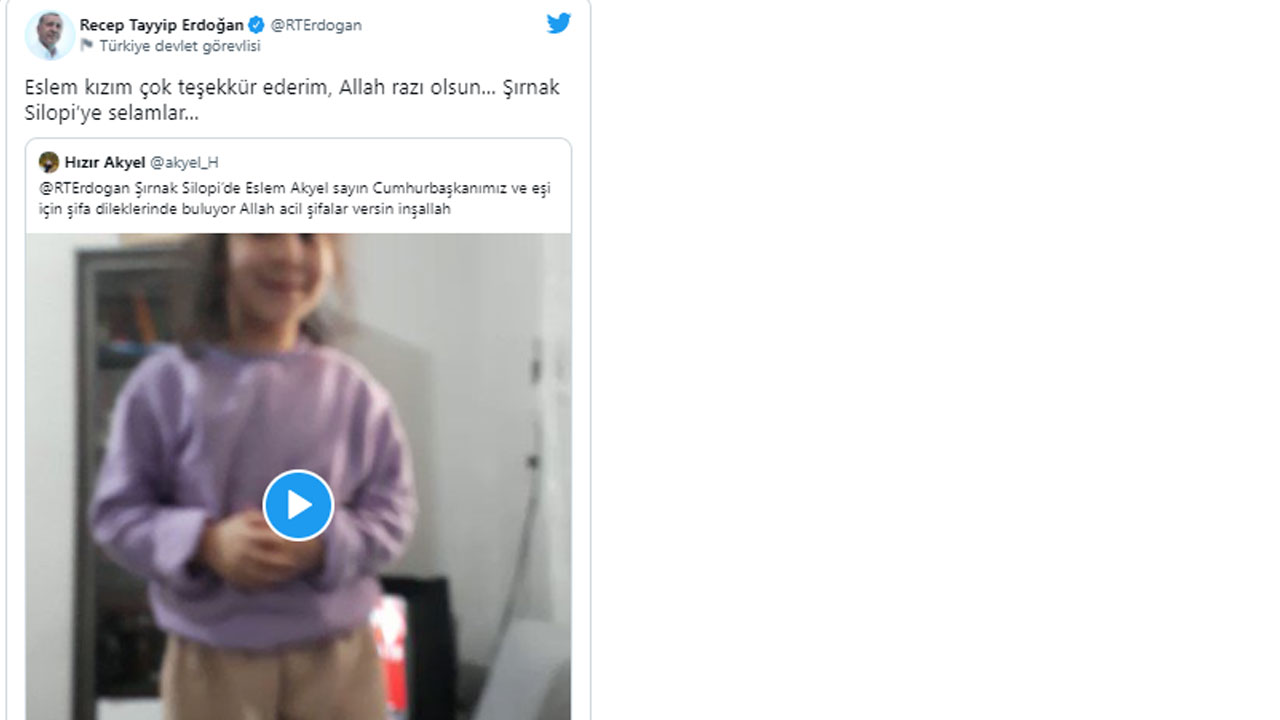Click the video thumbnail on the purple sweater

(x=200, y=430)
